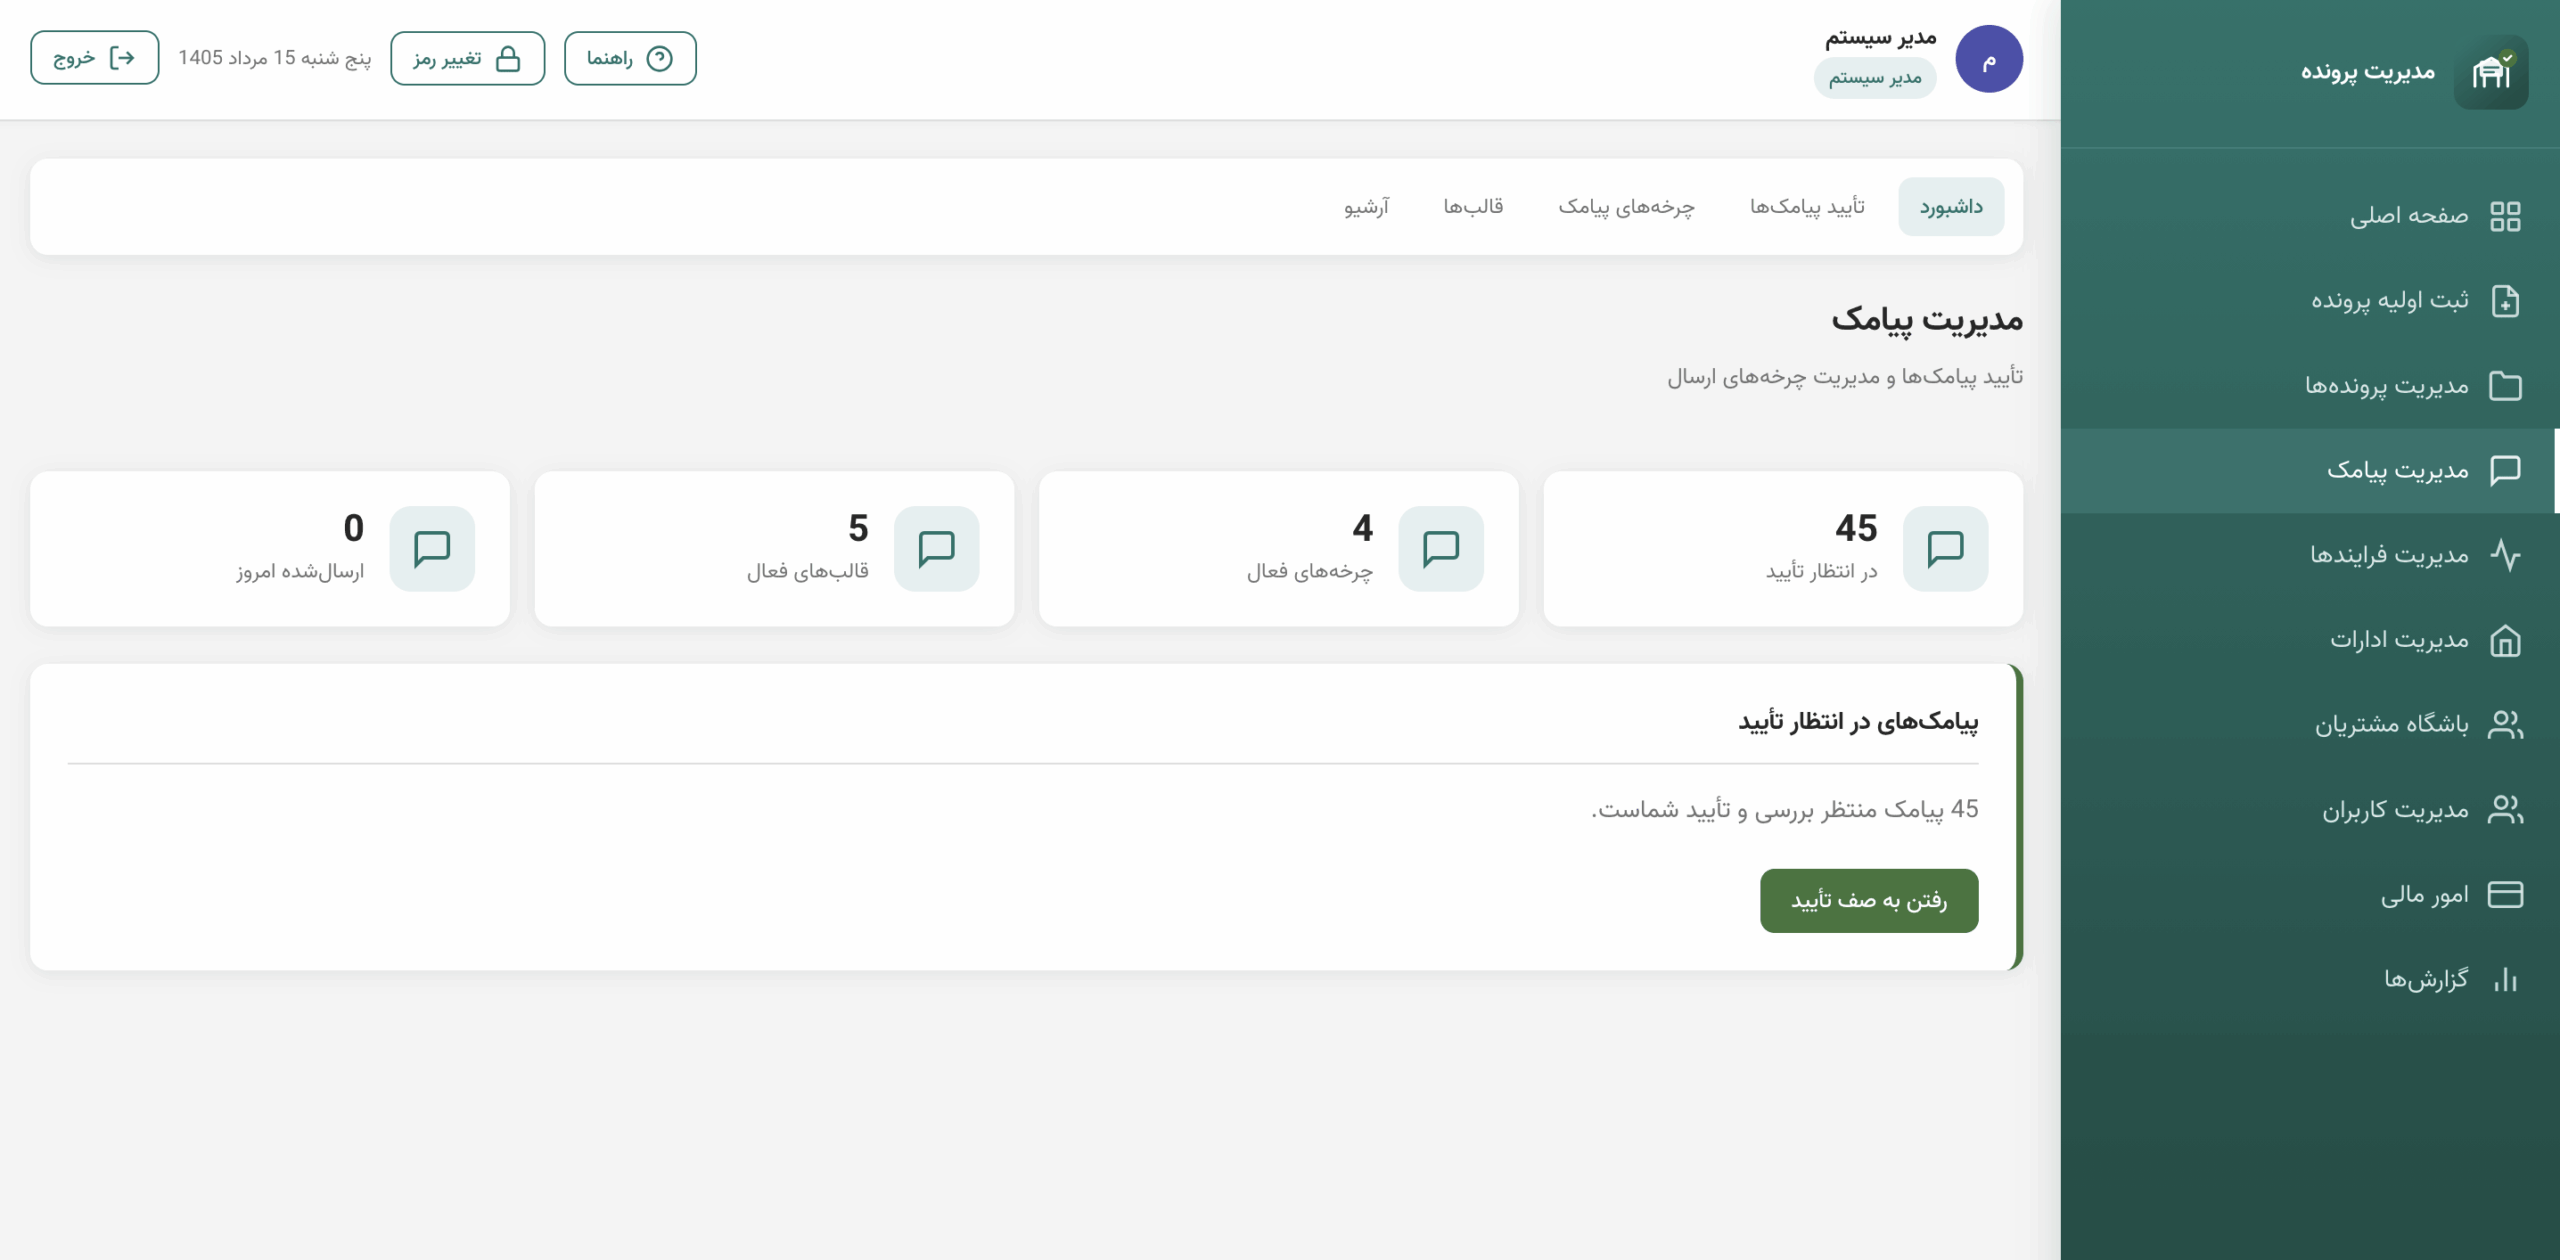
Task: Open باشگاه مشتریان sidebar item
Action: [2310, 724]
